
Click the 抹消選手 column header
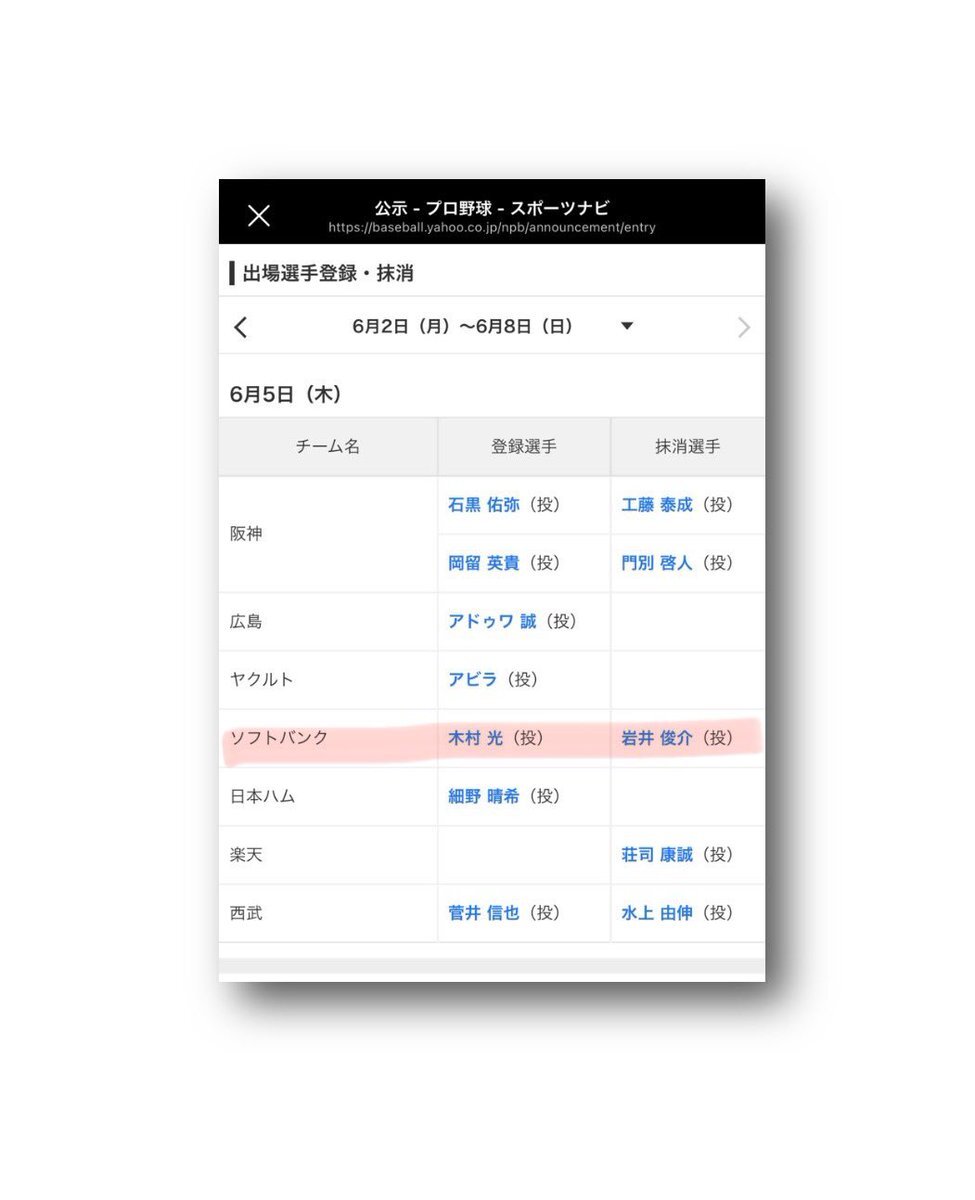(x=688, y=447)
